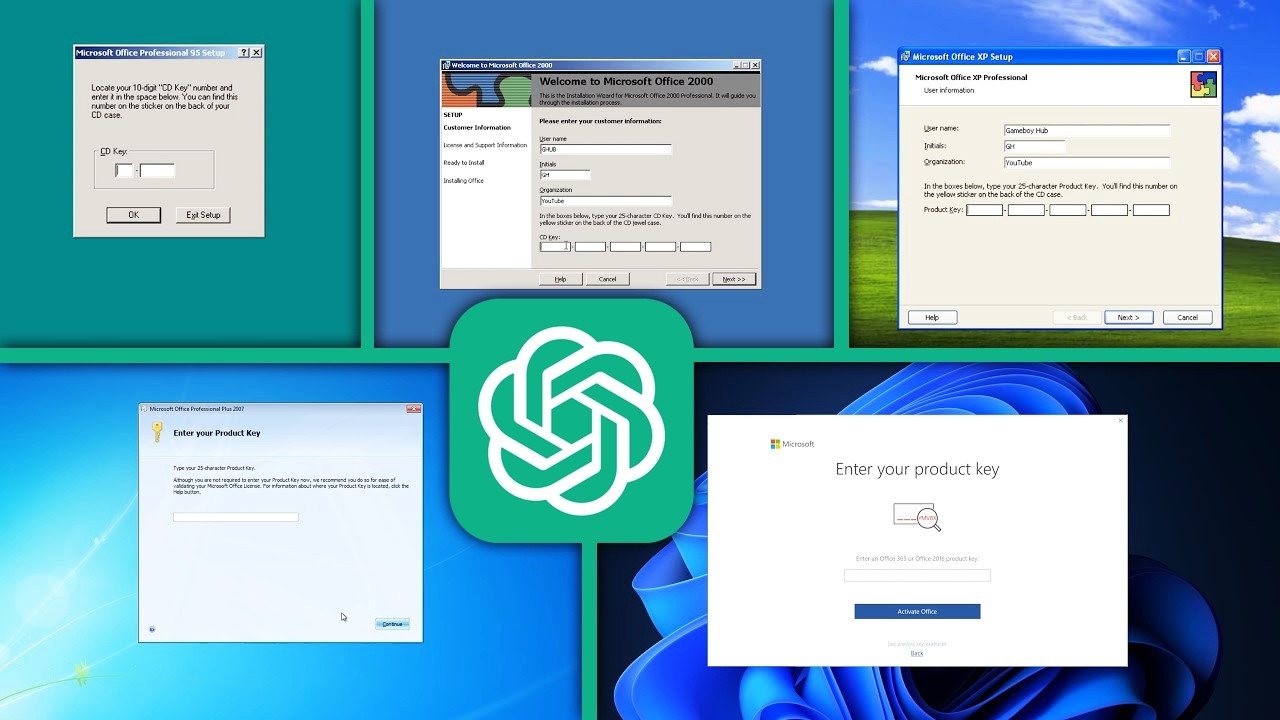The width and height of the screenshot is (1280, 720).
Task: Minimize the Office XP Setup window
Action: point(1184,57)
